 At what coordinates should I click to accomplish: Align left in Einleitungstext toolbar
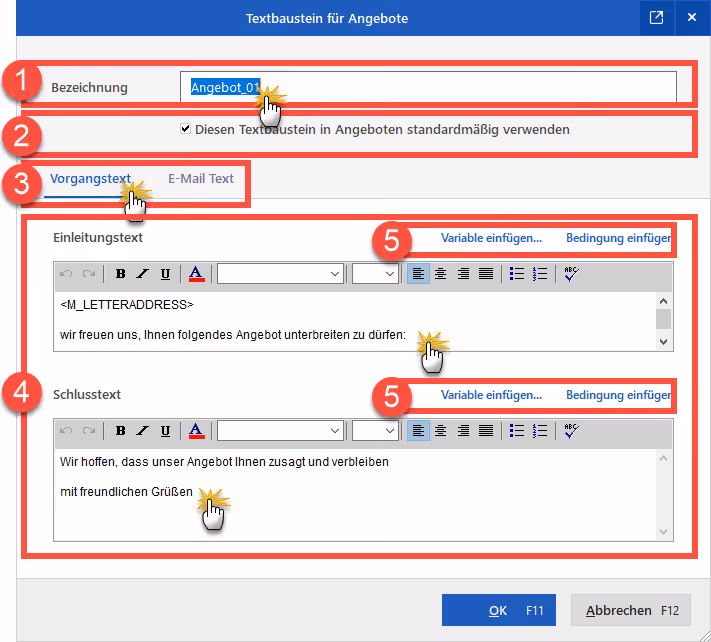click(x=418, y=274)
